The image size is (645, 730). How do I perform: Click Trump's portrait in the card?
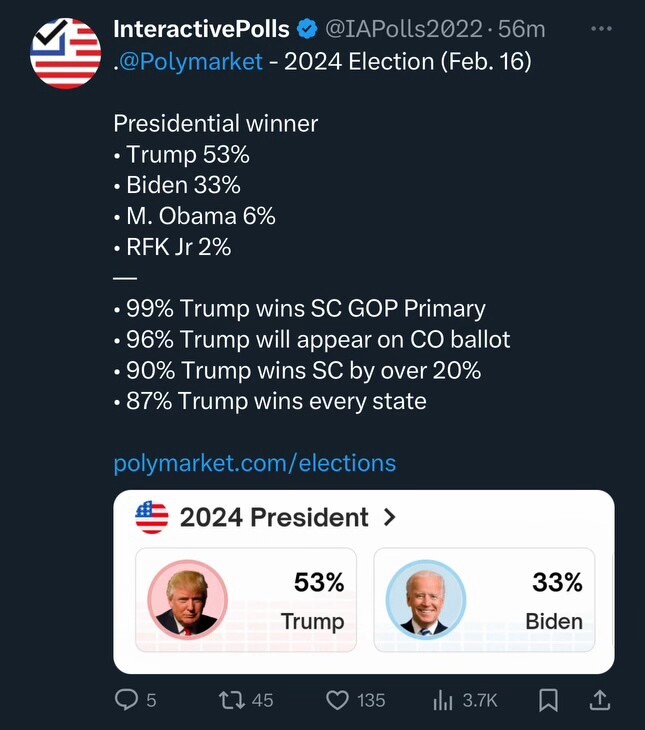coord(187,600)
